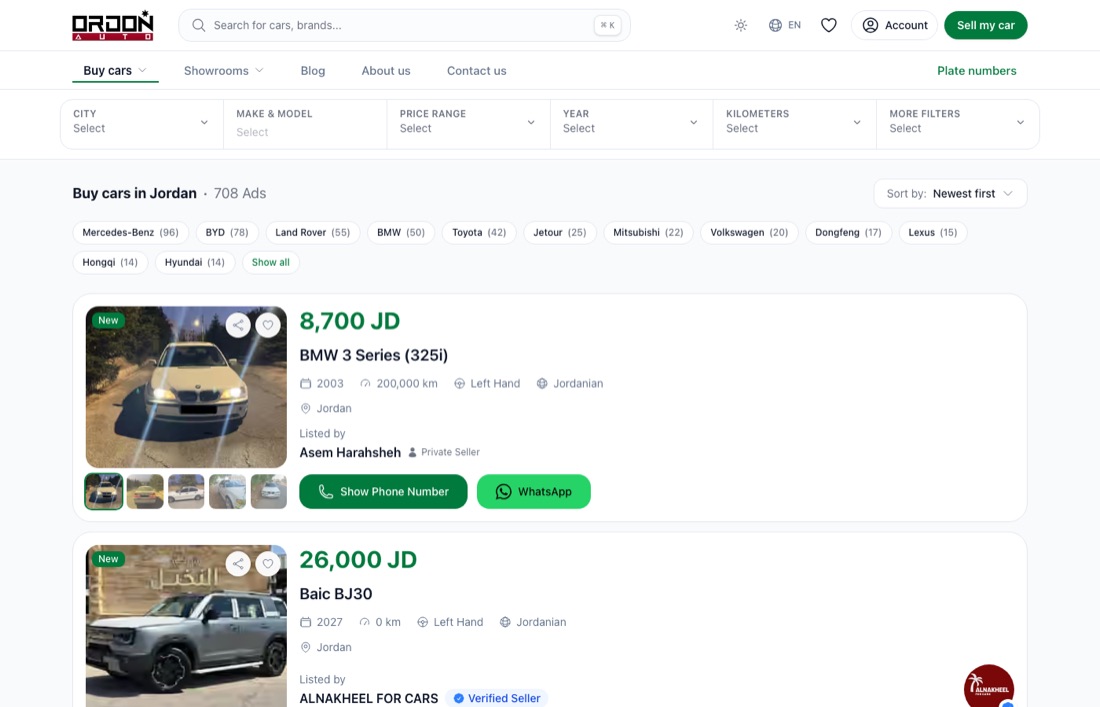
Task: Click Show Phone Number for BMW listing
Action: [x=383, y=492]
